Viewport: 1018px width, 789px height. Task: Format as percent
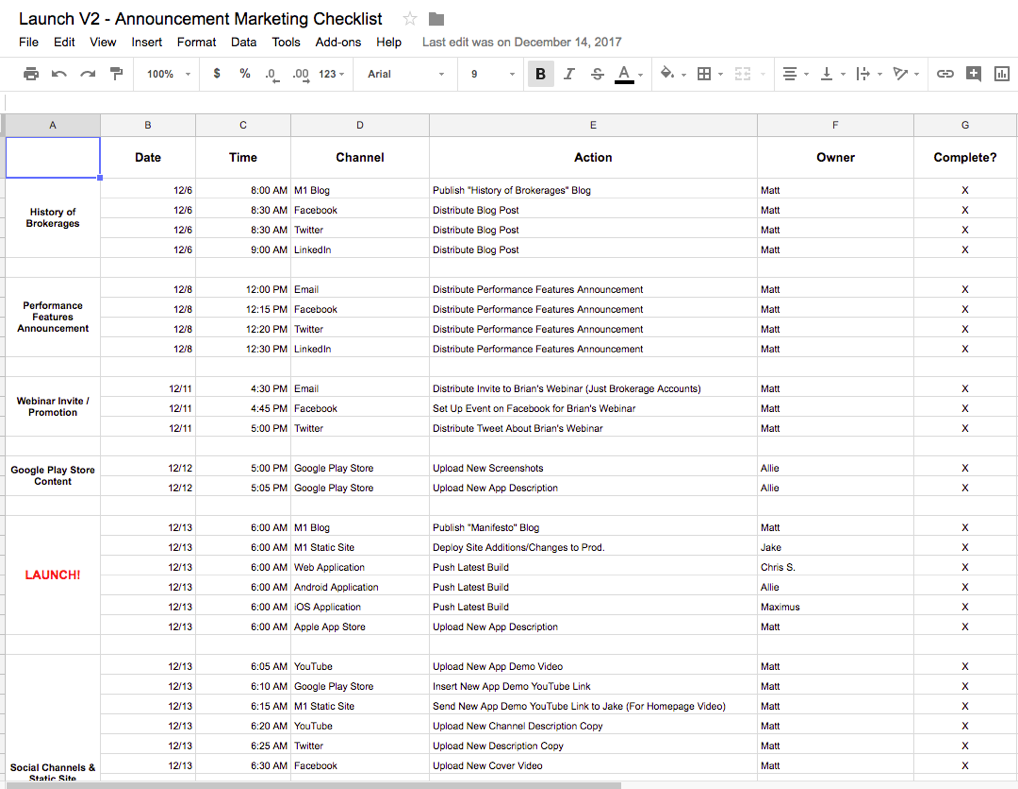tap(245, 74)
